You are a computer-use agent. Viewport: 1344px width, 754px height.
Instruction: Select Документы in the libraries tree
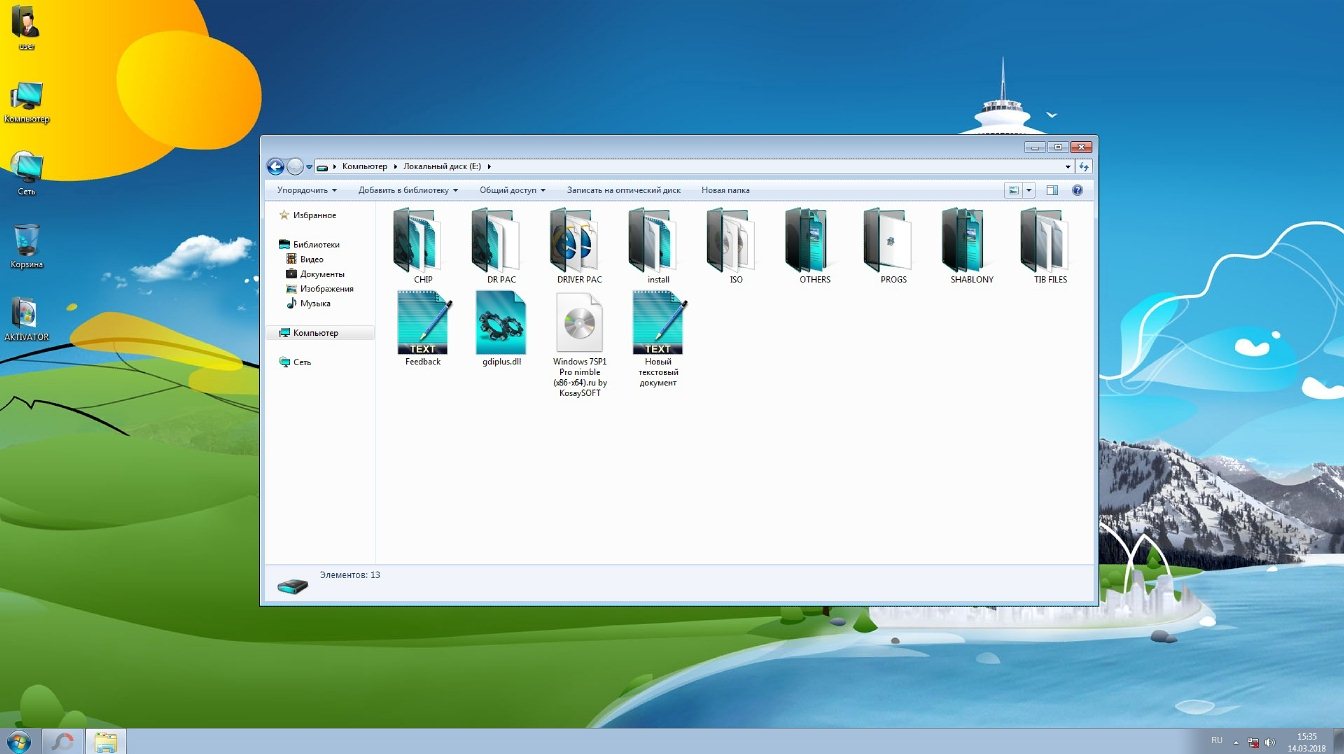322,274
